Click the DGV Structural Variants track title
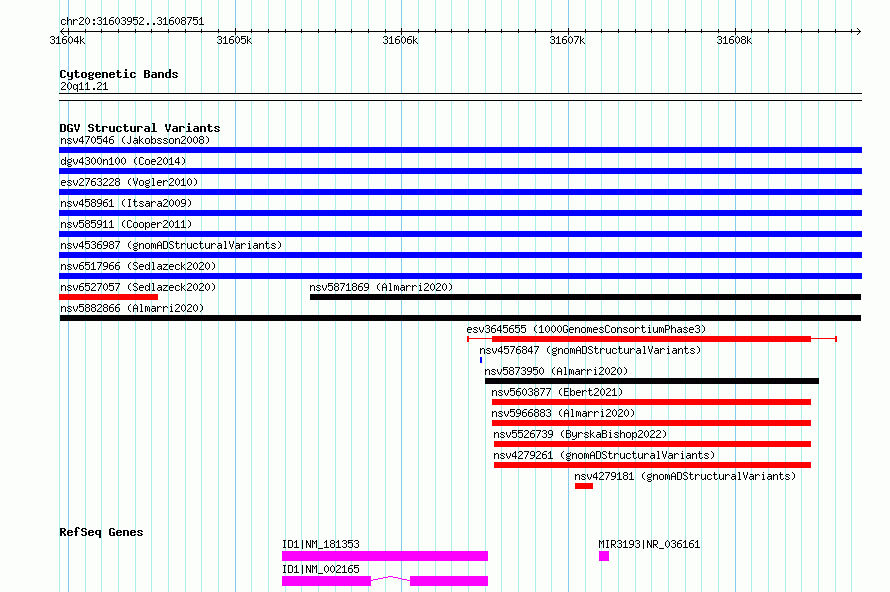The image size is (890, 592). coord(140,128)
